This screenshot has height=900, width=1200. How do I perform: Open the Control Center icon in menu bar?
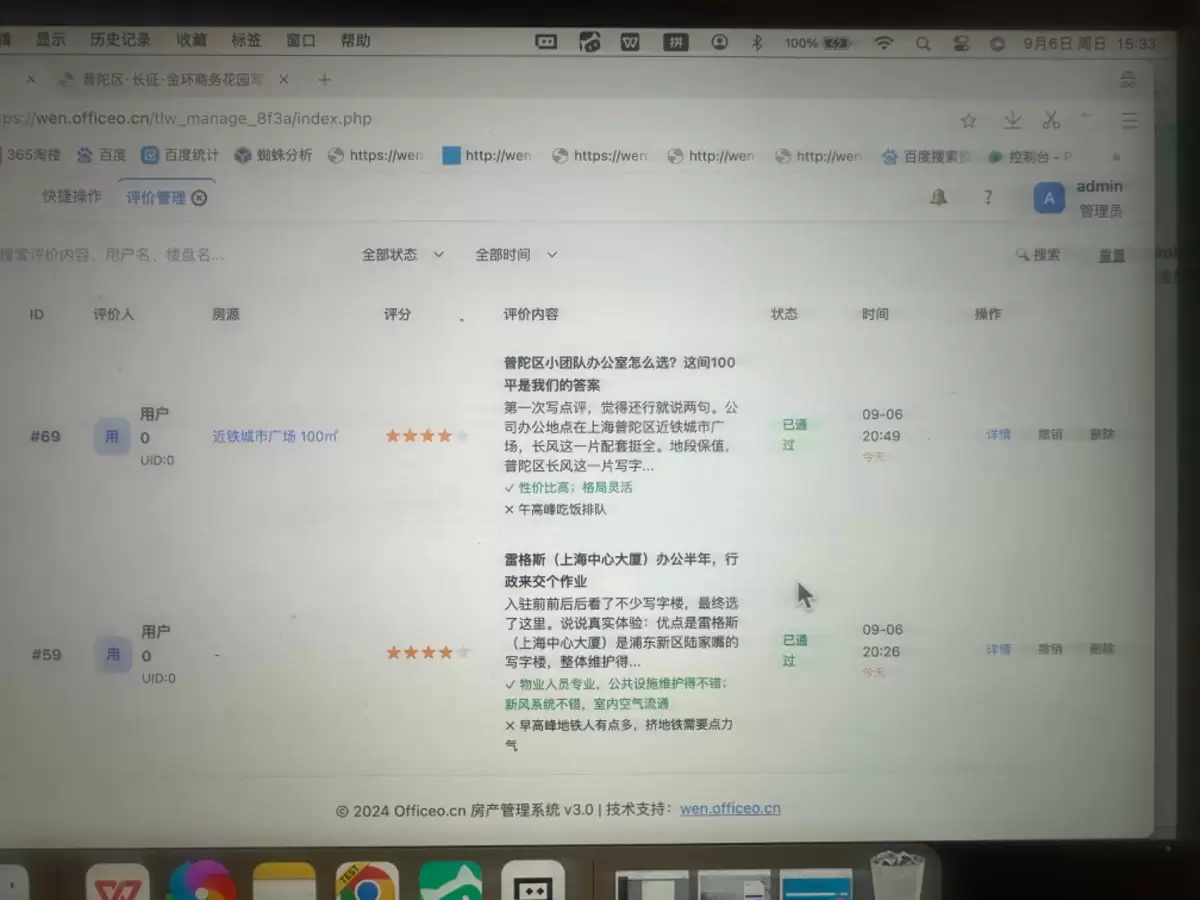point(961,44)
